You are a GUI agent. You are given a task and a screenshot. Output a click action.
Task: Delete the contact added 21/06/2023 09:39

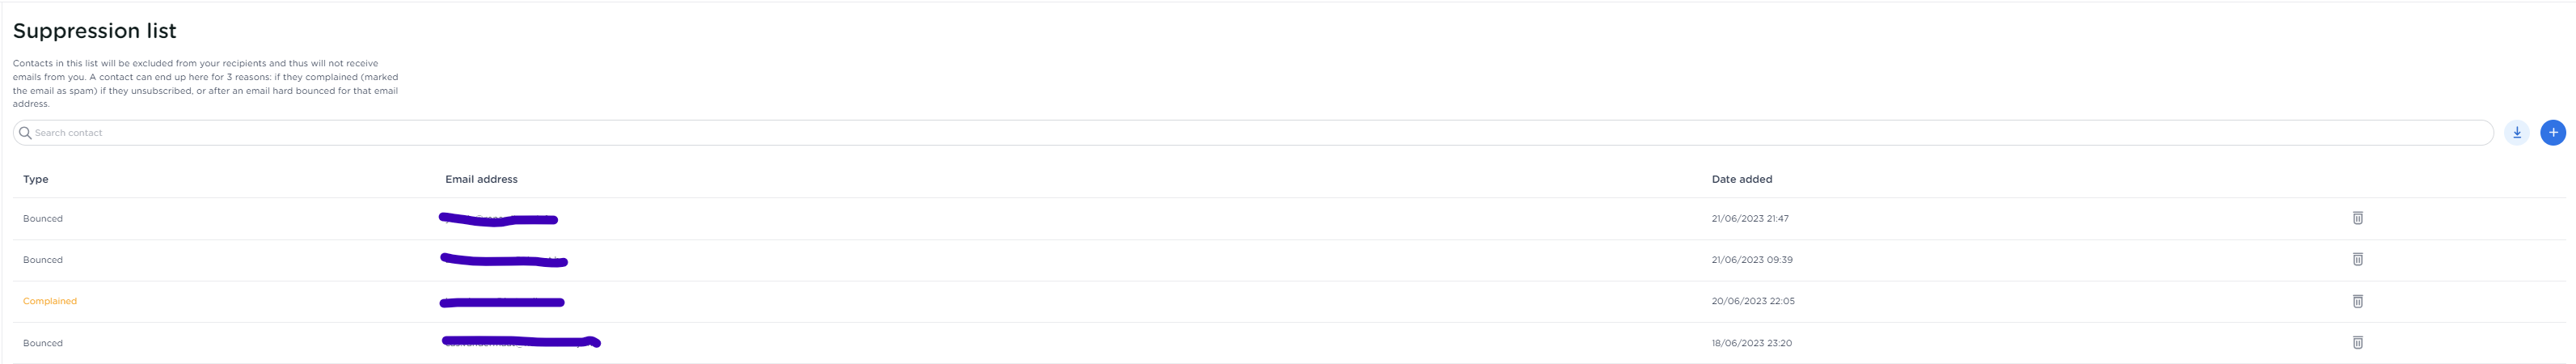pyautogui.click(x=2357, y=260)
